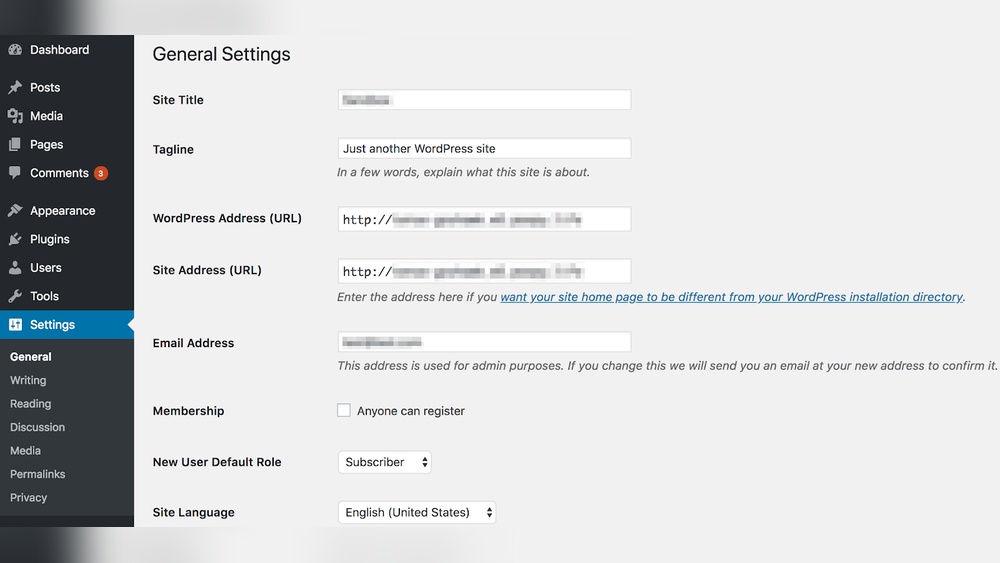Click the Site Language label
Image resolution: width=1000 pixels, height=563 pixels.
click(x=193, y=513)
